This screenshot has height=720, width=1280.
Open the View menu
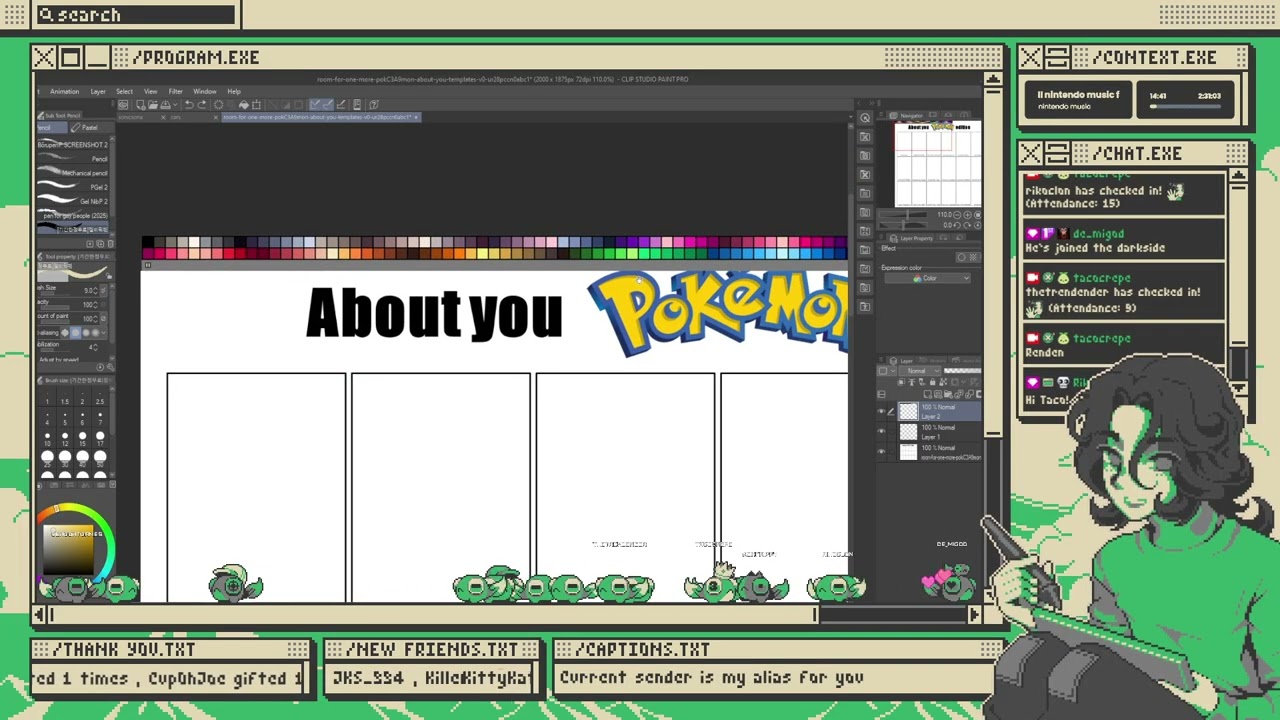[150, 92]
